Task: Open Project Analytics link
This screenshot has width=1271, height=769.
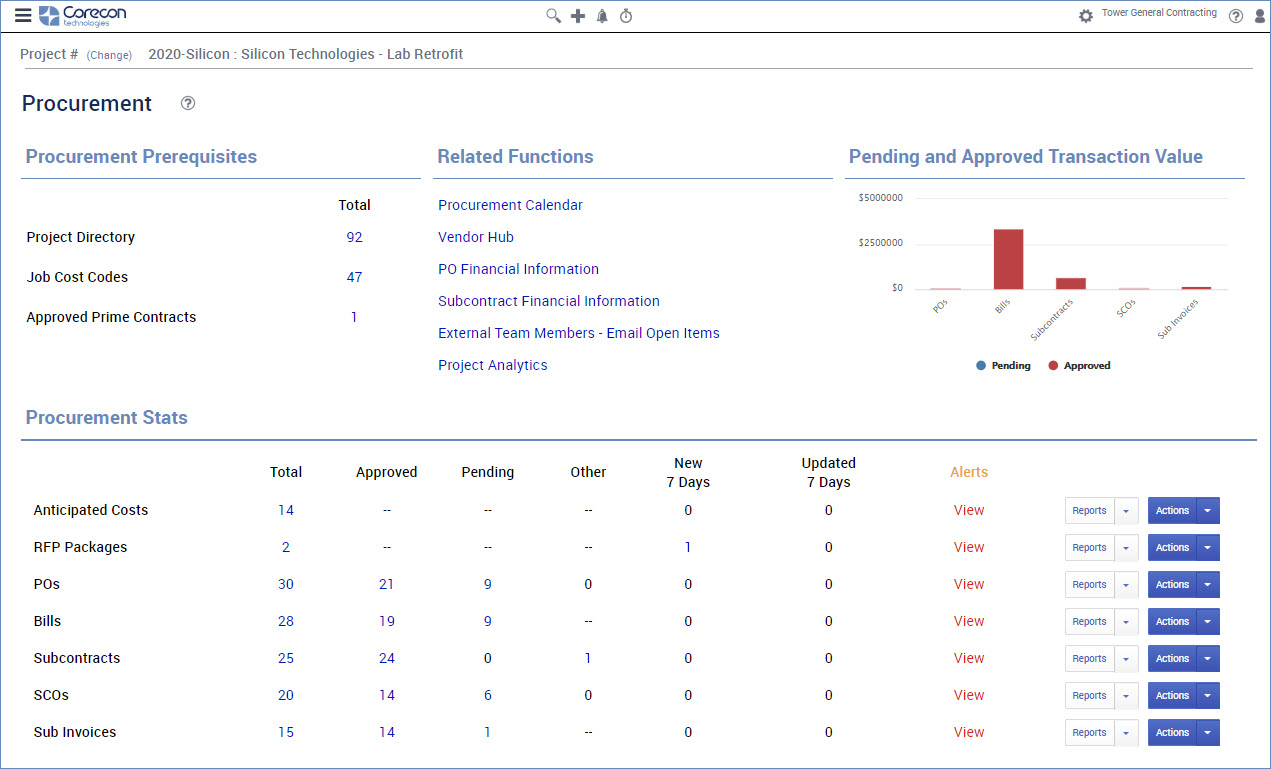Action: coord(493,365)
